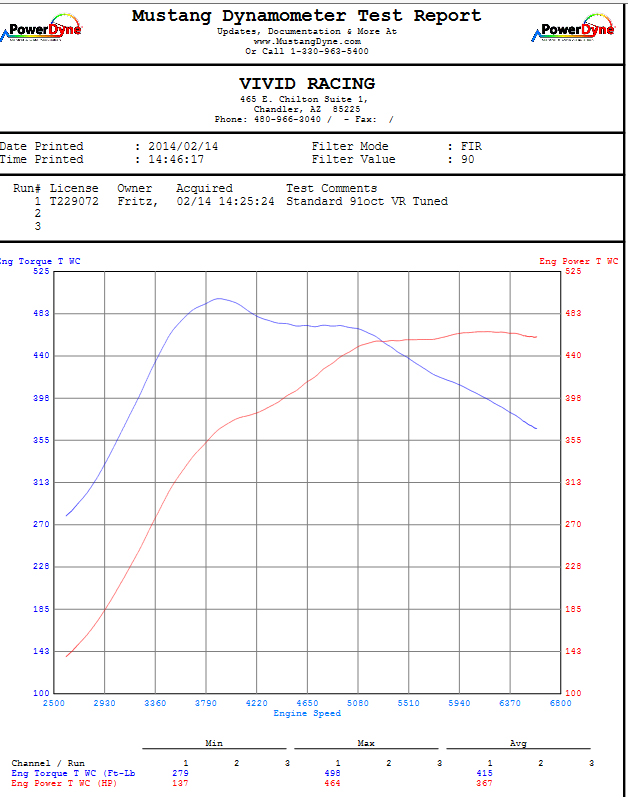The image size is (628, 798).
Task: Select license T229072 in run 1
Action: point(74,201)
